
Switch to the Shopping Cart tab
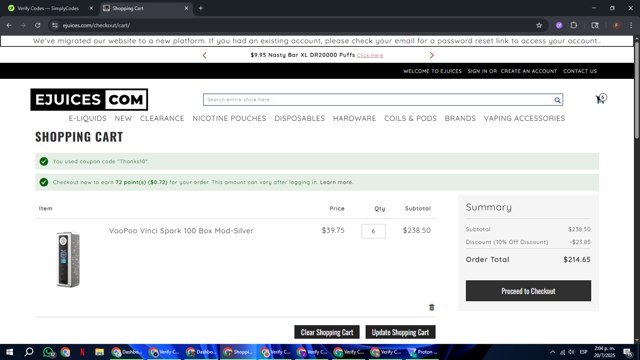[146, 8]
